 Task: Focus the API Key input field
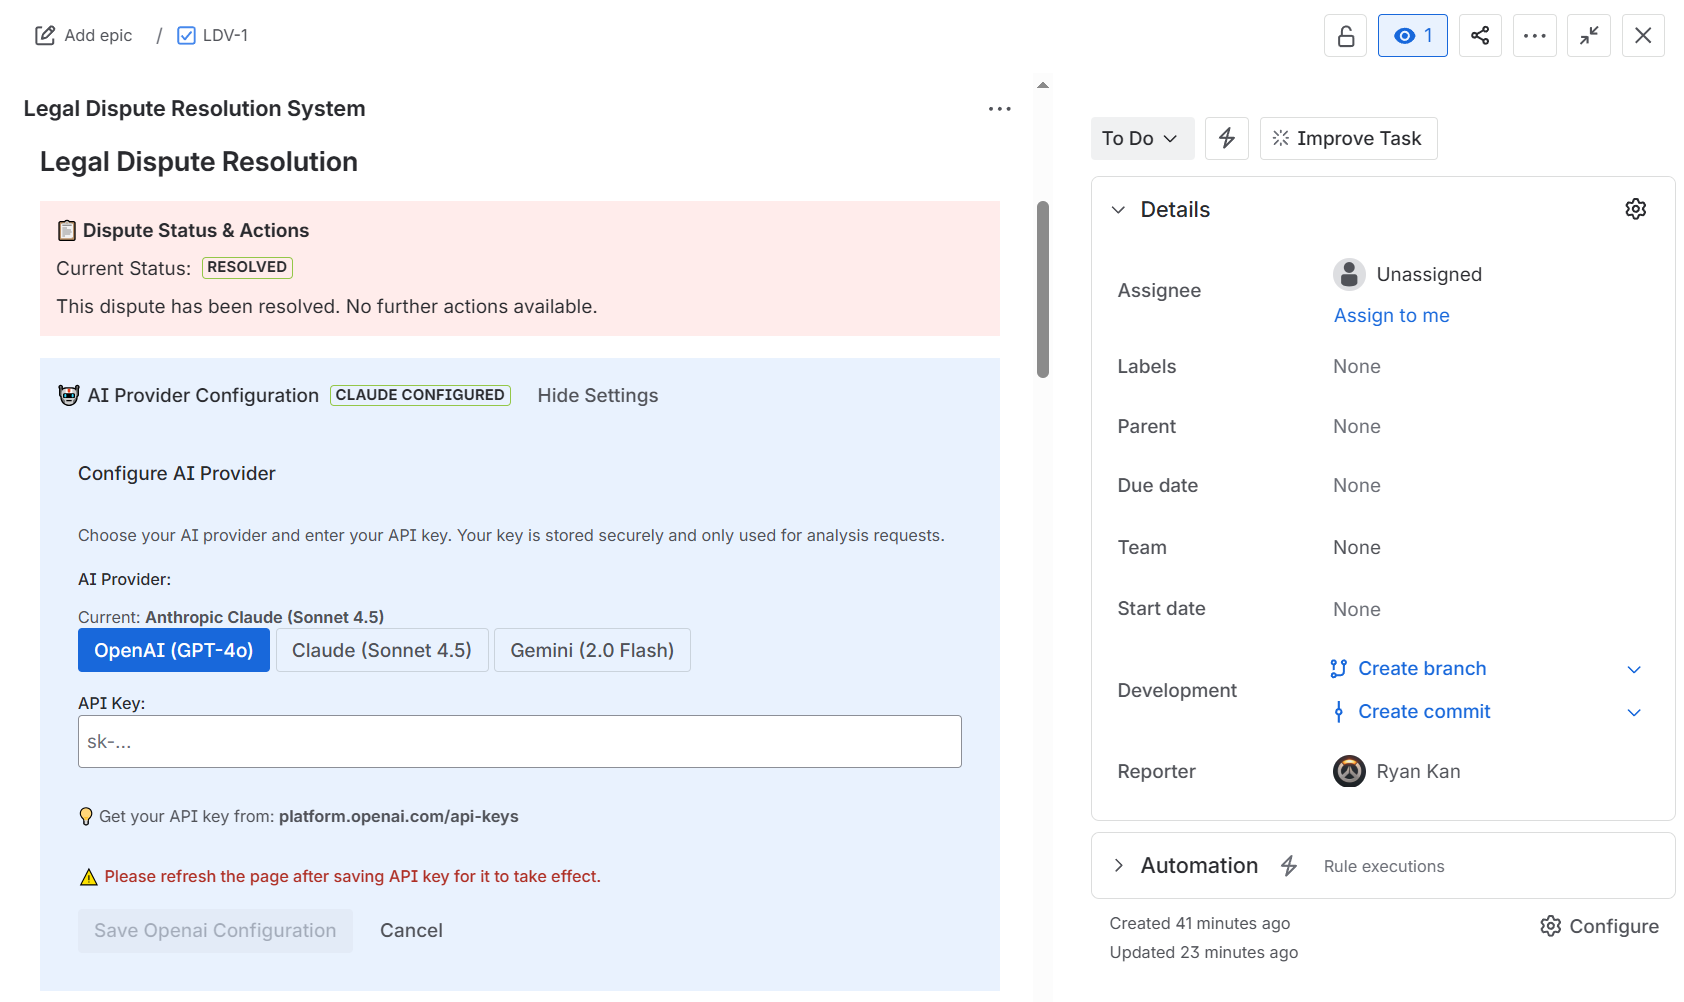point(520,742)
